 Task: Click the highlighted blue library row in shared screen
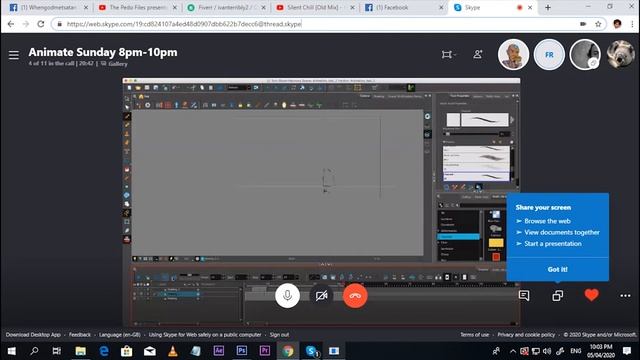(458, 237)
